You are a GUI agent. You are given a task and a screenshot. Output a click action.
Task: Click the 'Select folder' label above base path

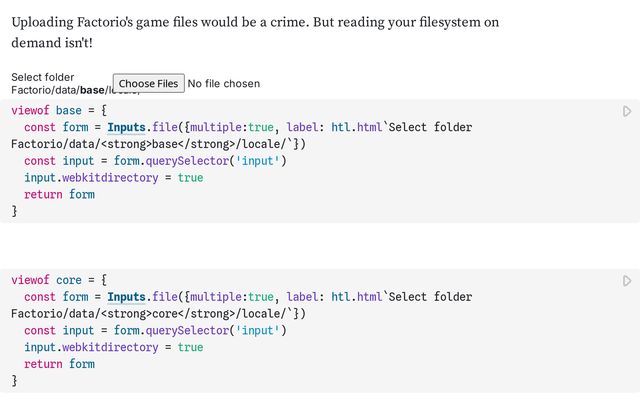[42, 77]
